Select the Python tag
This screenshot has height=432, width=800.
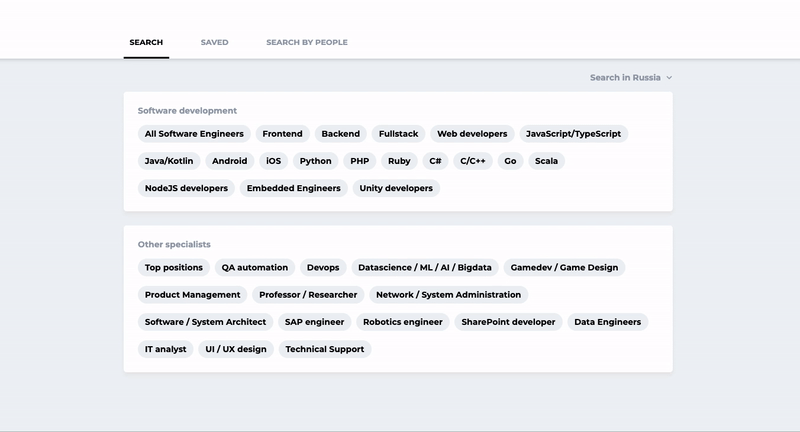[315, 161]
